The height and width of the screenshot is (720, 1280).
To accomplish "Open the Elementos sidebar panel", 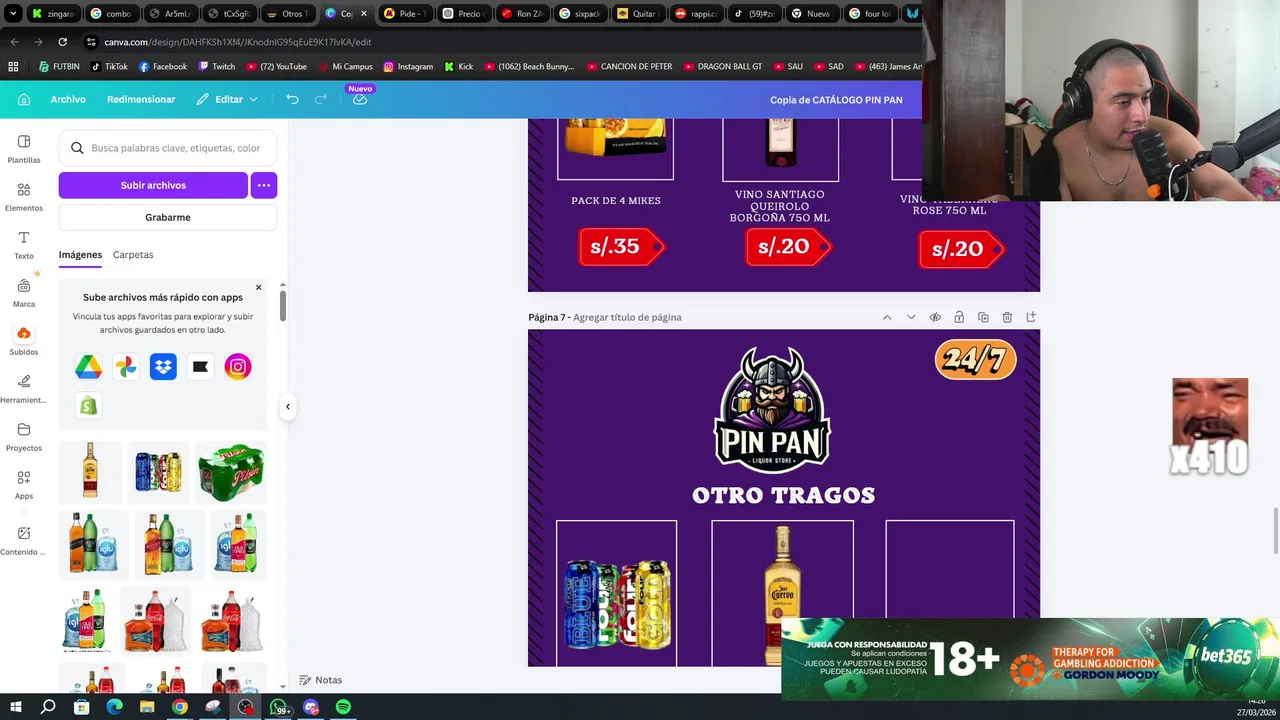I will coord(24,196).
